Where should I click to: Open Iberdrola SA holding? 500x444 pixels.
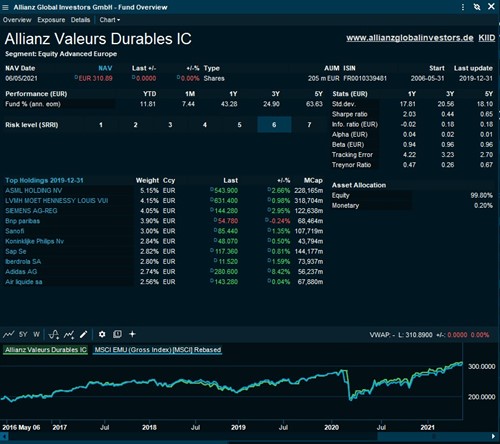[23, 262]
